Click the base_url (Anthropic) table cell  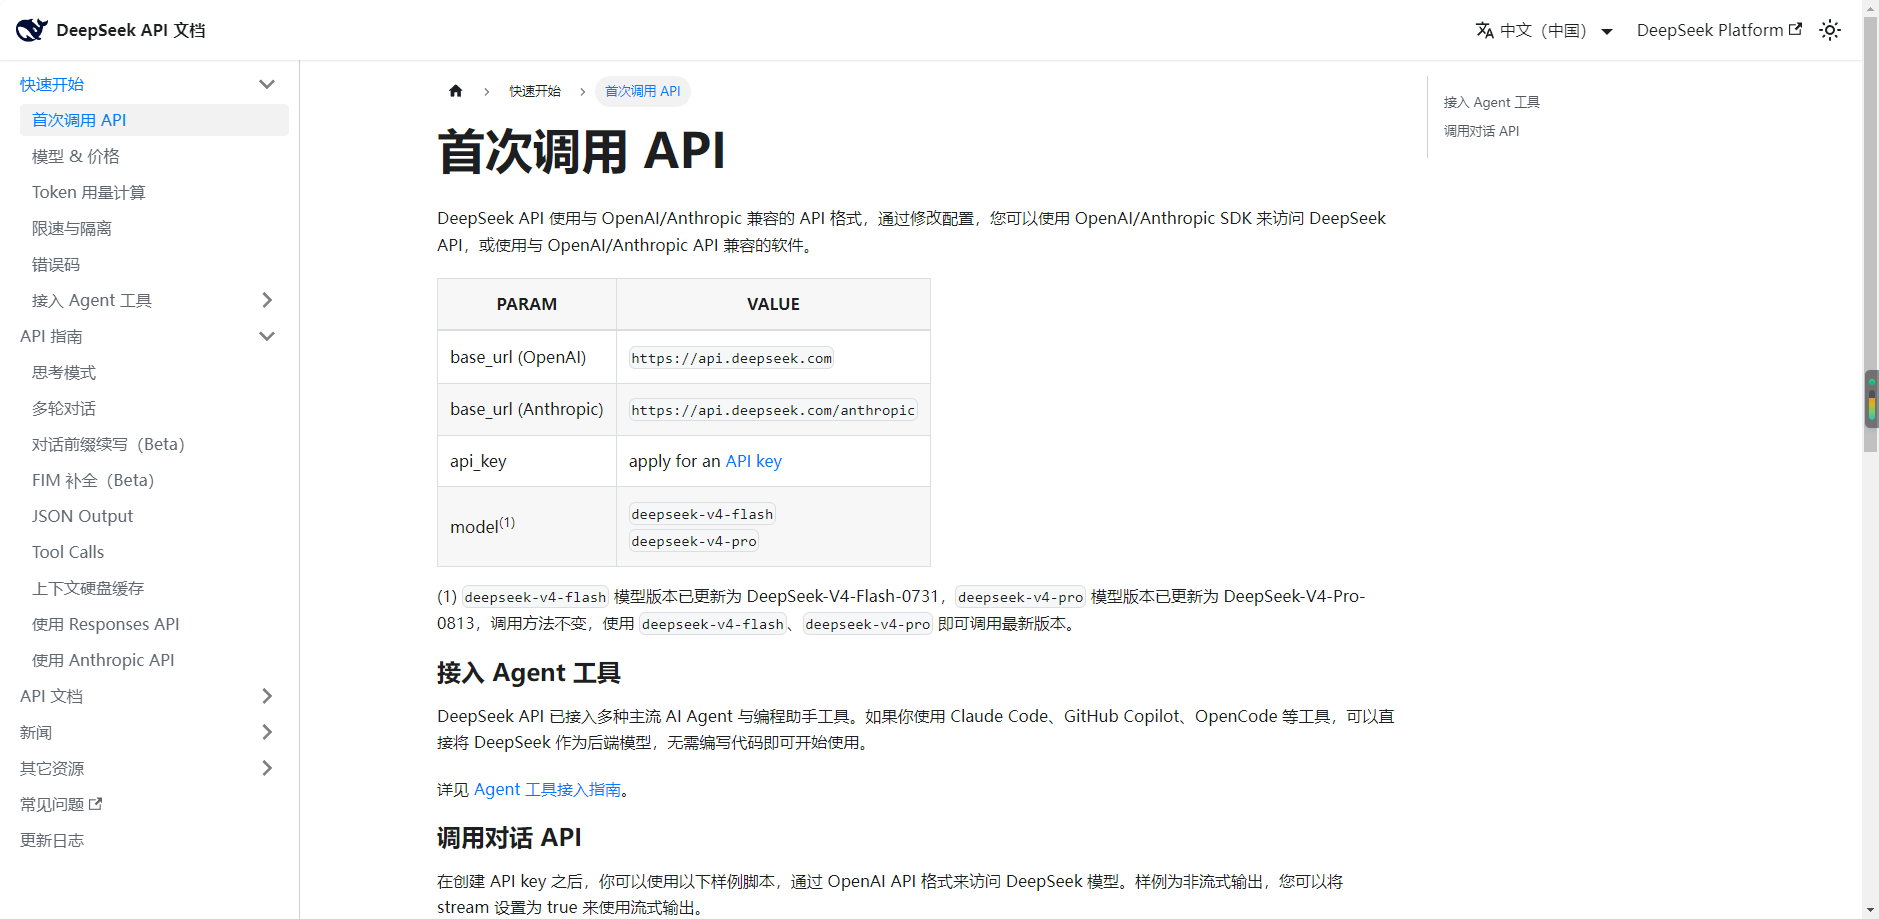point(527,409)
